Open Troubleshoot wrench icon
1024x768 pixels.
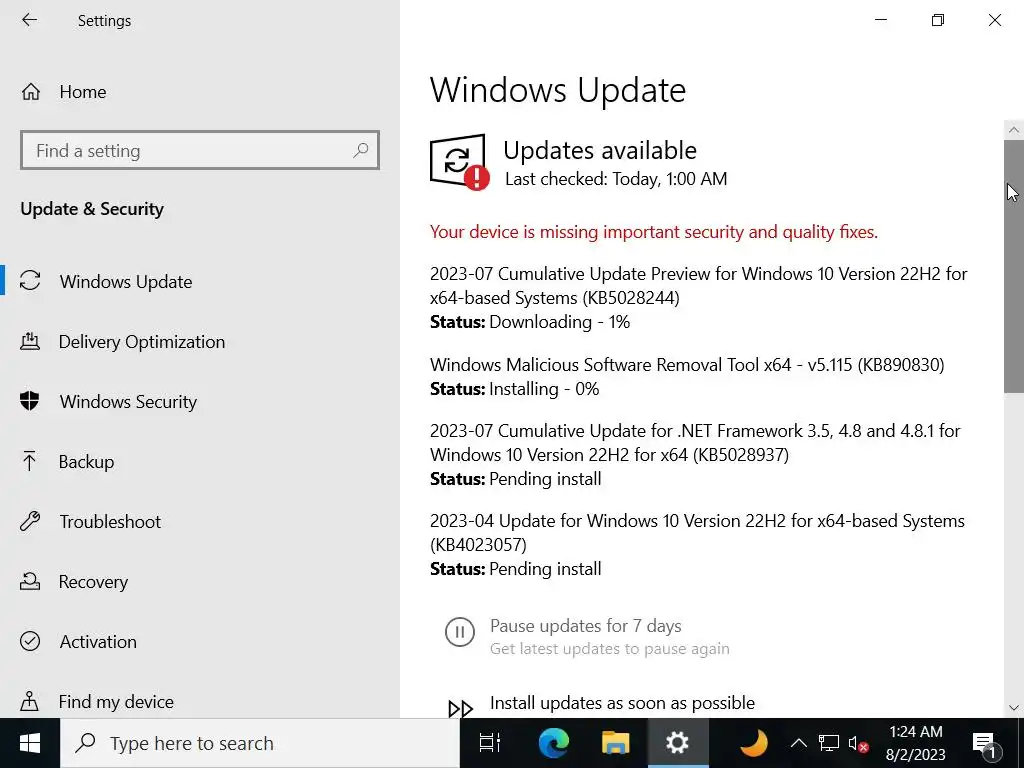click(x=30, y=521)
